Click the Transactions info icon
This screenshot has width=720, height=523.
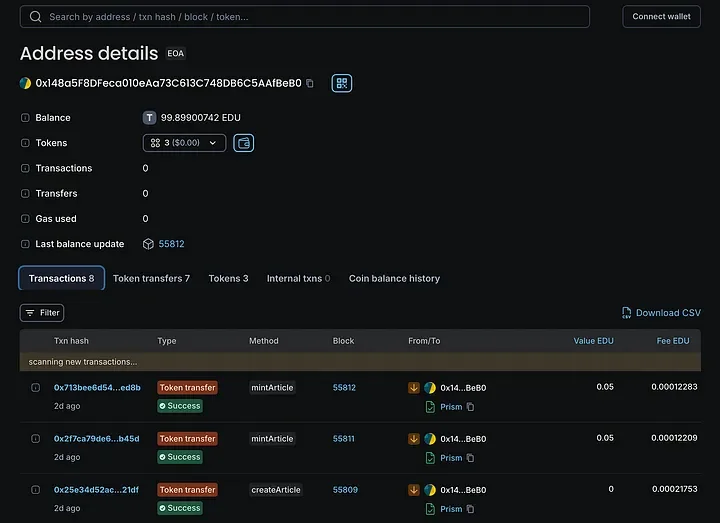click(25, 169)
